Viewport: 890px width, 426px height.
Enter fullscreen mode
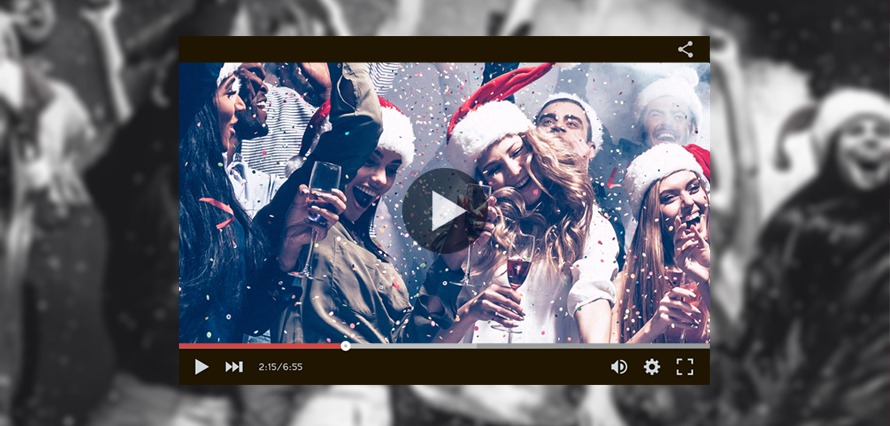pyautogui.click(x=685, y=367)
